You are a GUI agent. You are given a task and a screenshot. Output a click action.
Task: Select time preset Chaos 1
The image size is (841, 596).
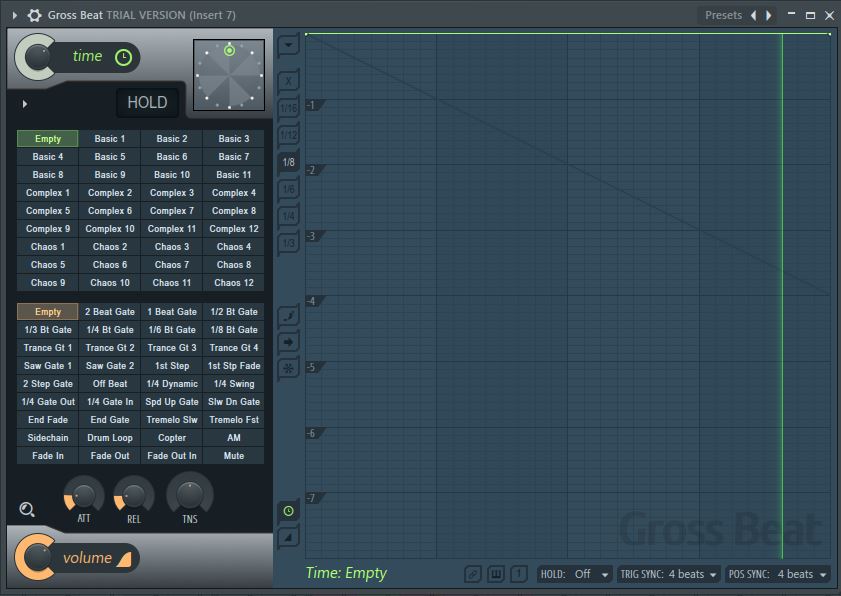pyautogui.click(x=48, y=247)
